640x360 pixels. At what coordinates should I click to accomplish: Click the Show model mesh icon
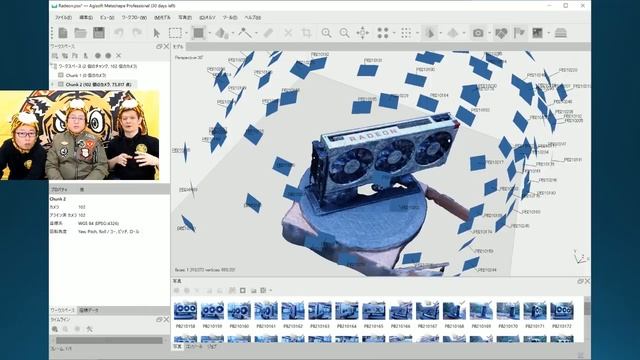[x=429, y=33]
